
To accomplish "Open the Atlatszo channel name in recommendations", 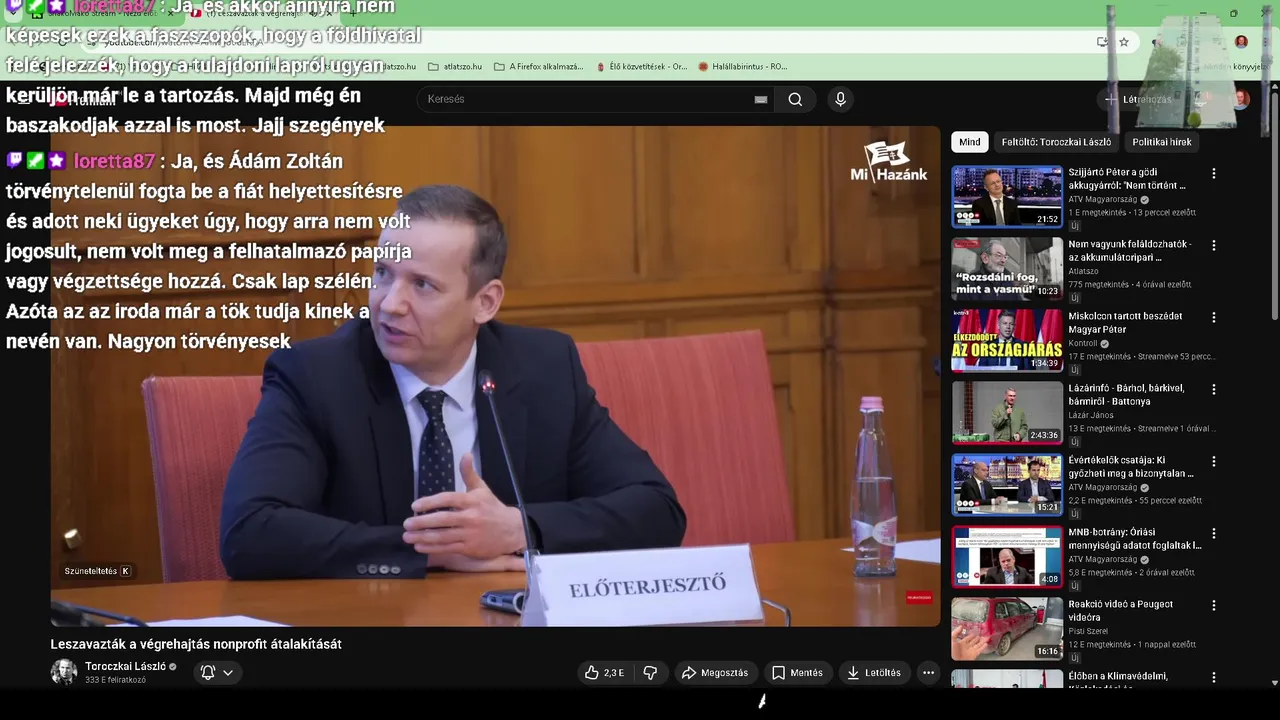I will pos(1083,271).
